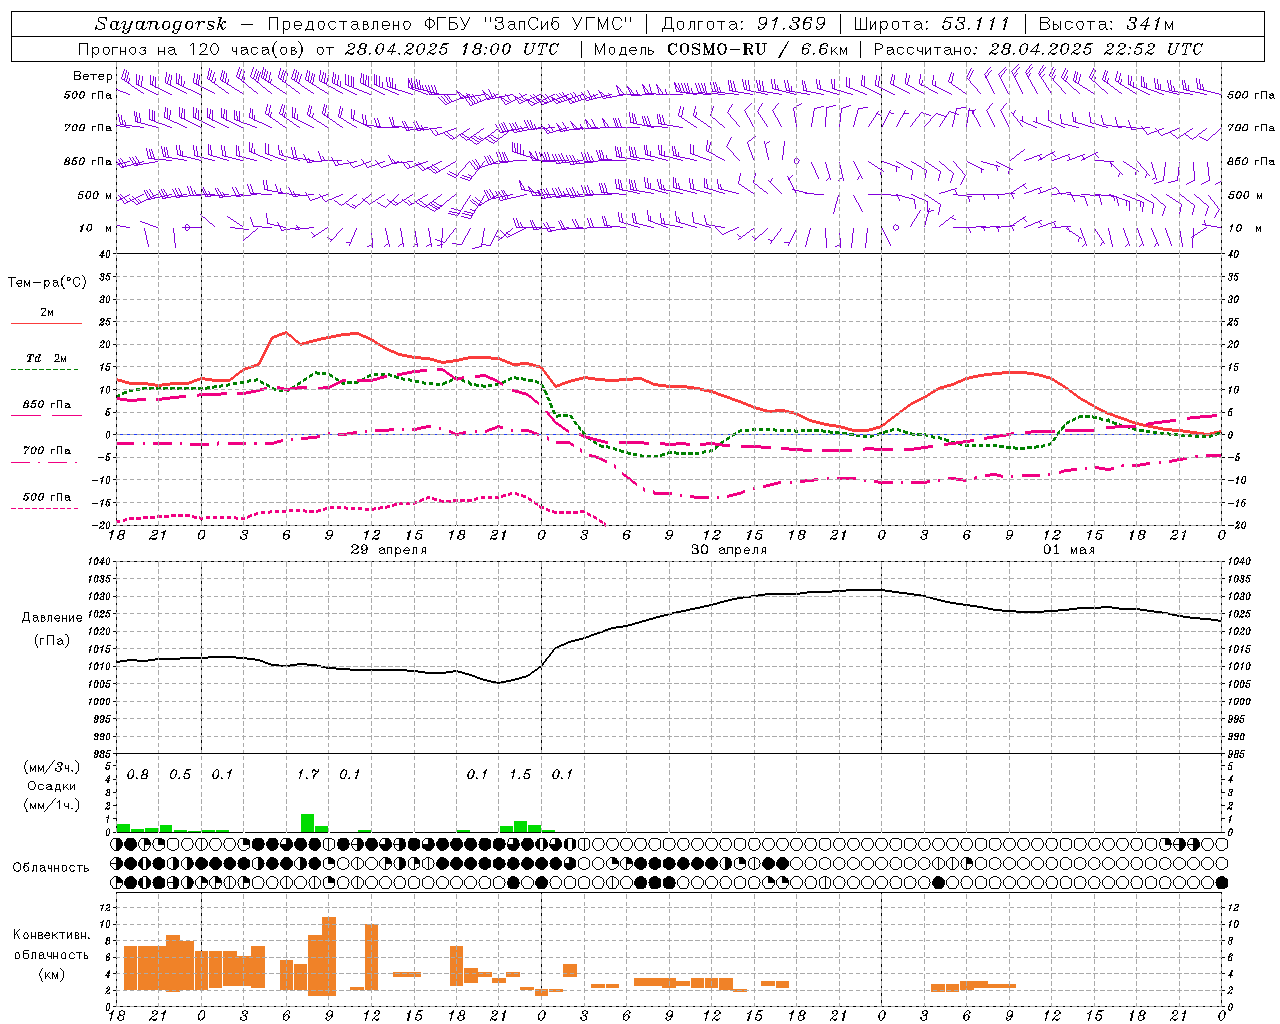Select the "Модель COSMO-RU / 6.6км" model text

(x=721, y=49)
